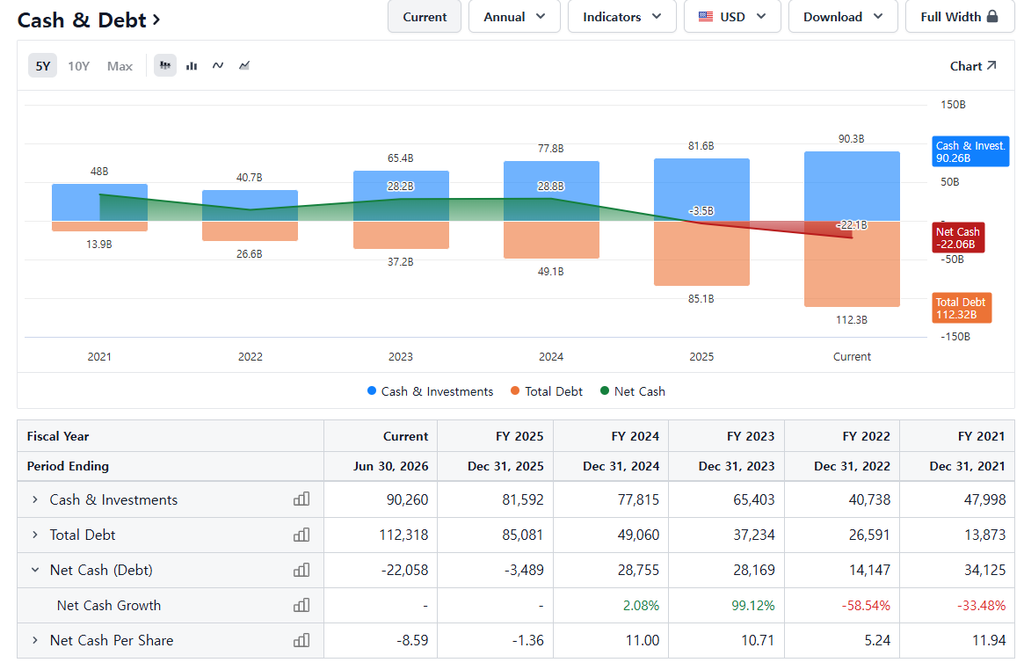Image resolution: width=1024 pixels, height=664 pixels.
Task: Toggle Total Debt legend series
Action: pos(547,391)
